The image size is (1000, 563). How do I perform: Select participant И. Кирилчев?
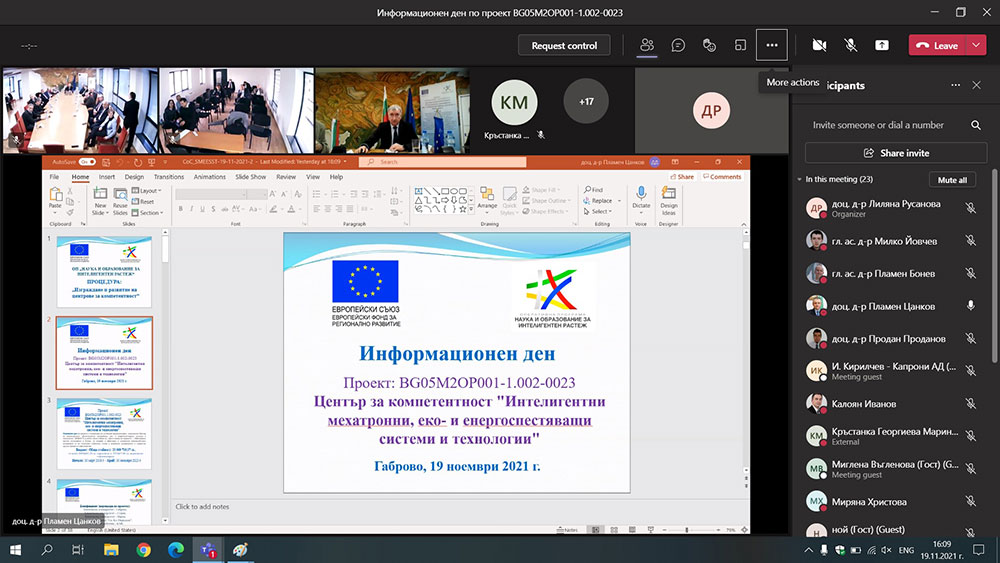(x=893, y=370)
